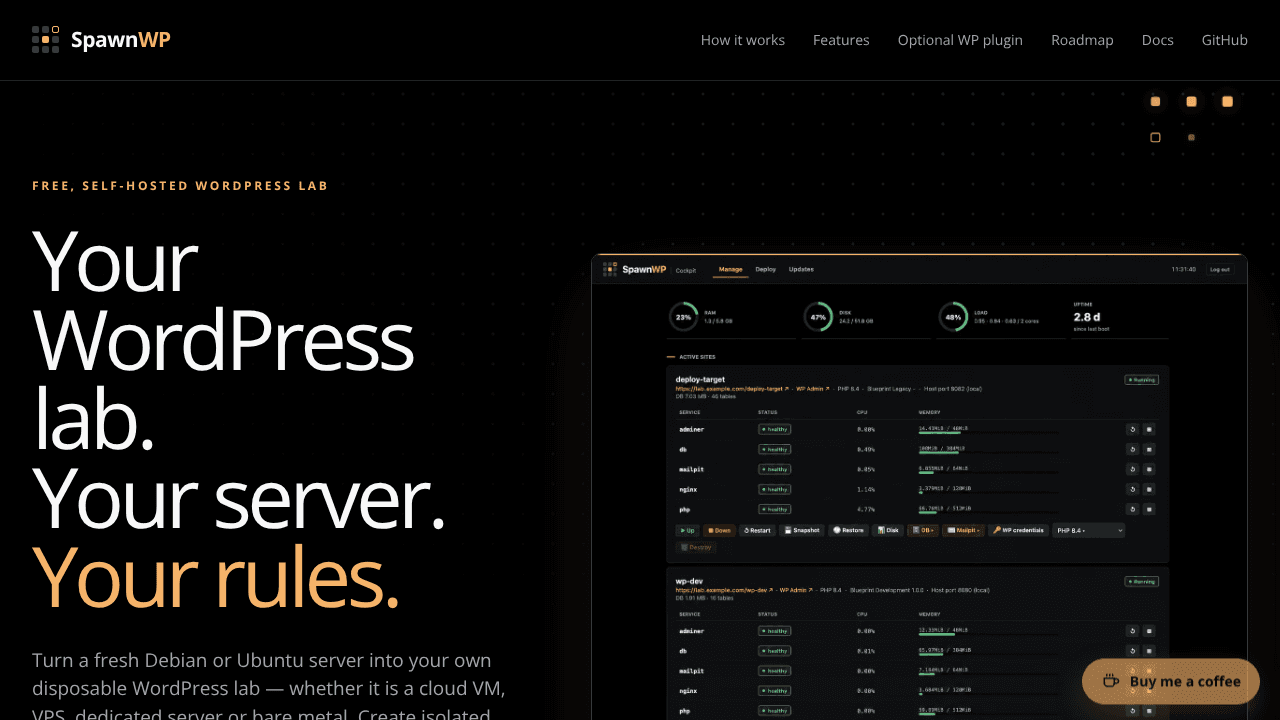This screenshot has height=720, width=1280.
Task: Open the DB dropdown for deploy-target
Action: click(x=923, y=530)
